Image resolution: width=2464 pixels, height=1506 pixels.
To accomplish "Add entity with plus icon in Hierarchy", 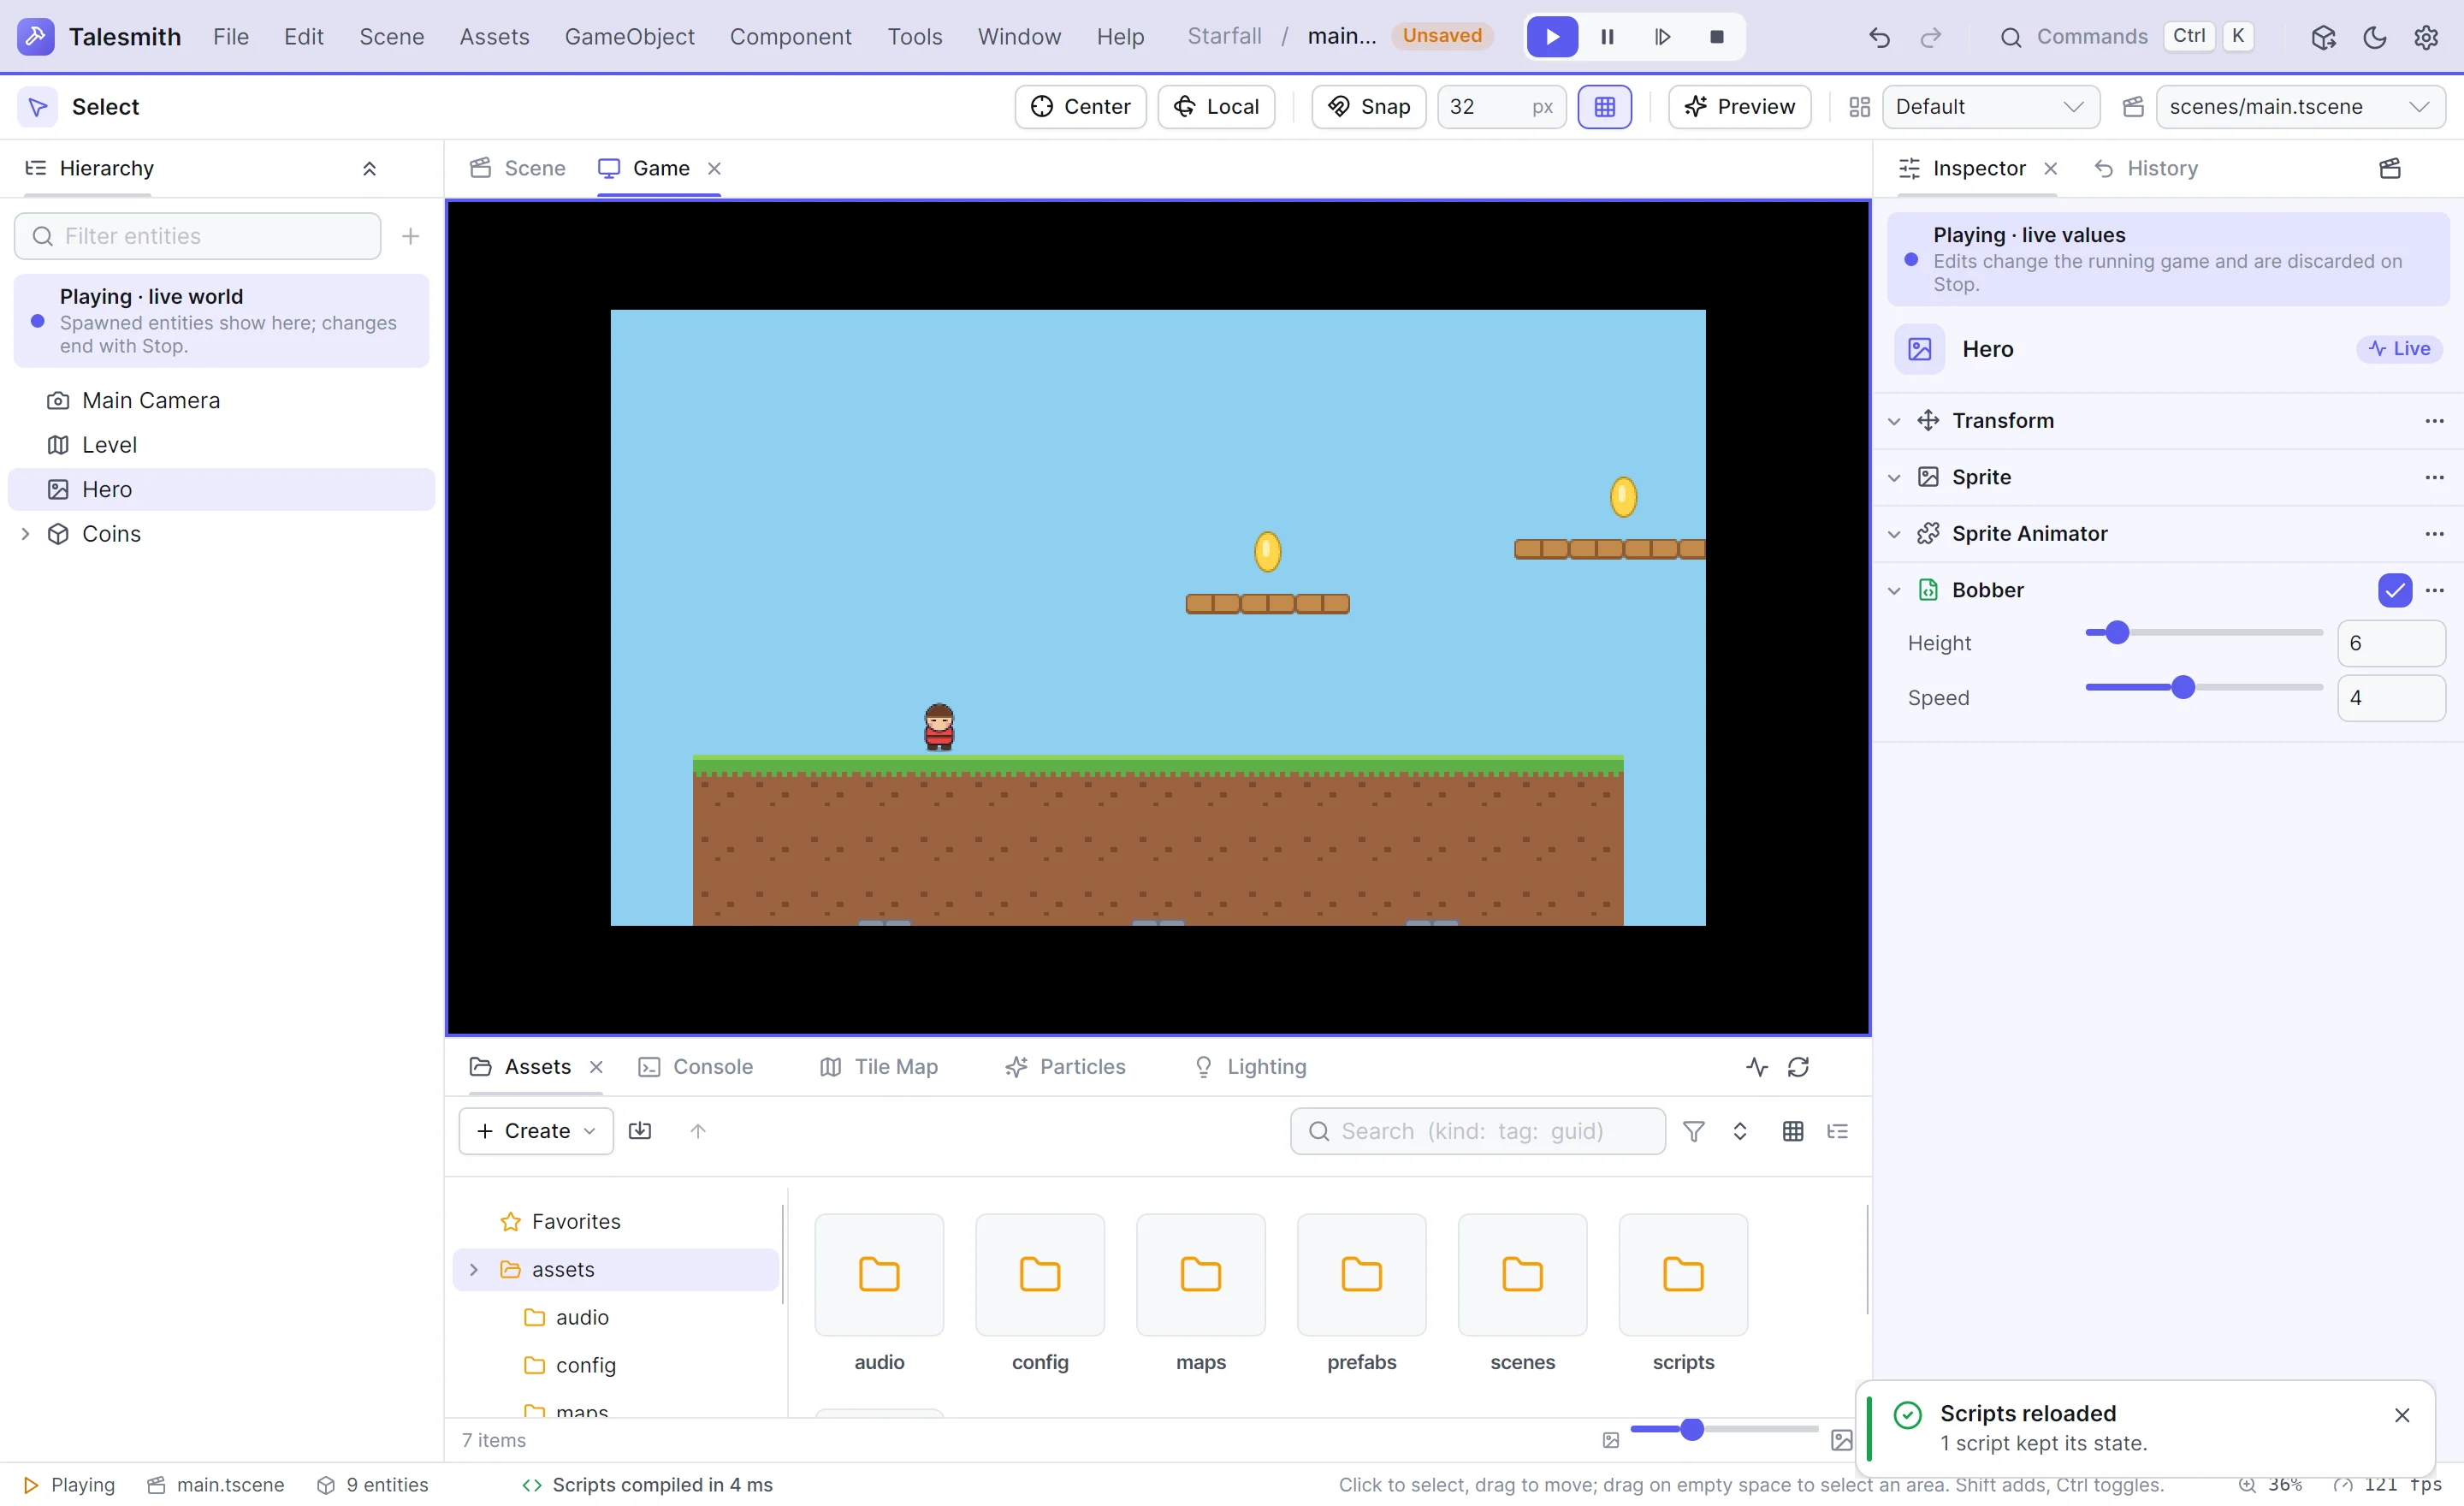I will click(x=410, y=236).
